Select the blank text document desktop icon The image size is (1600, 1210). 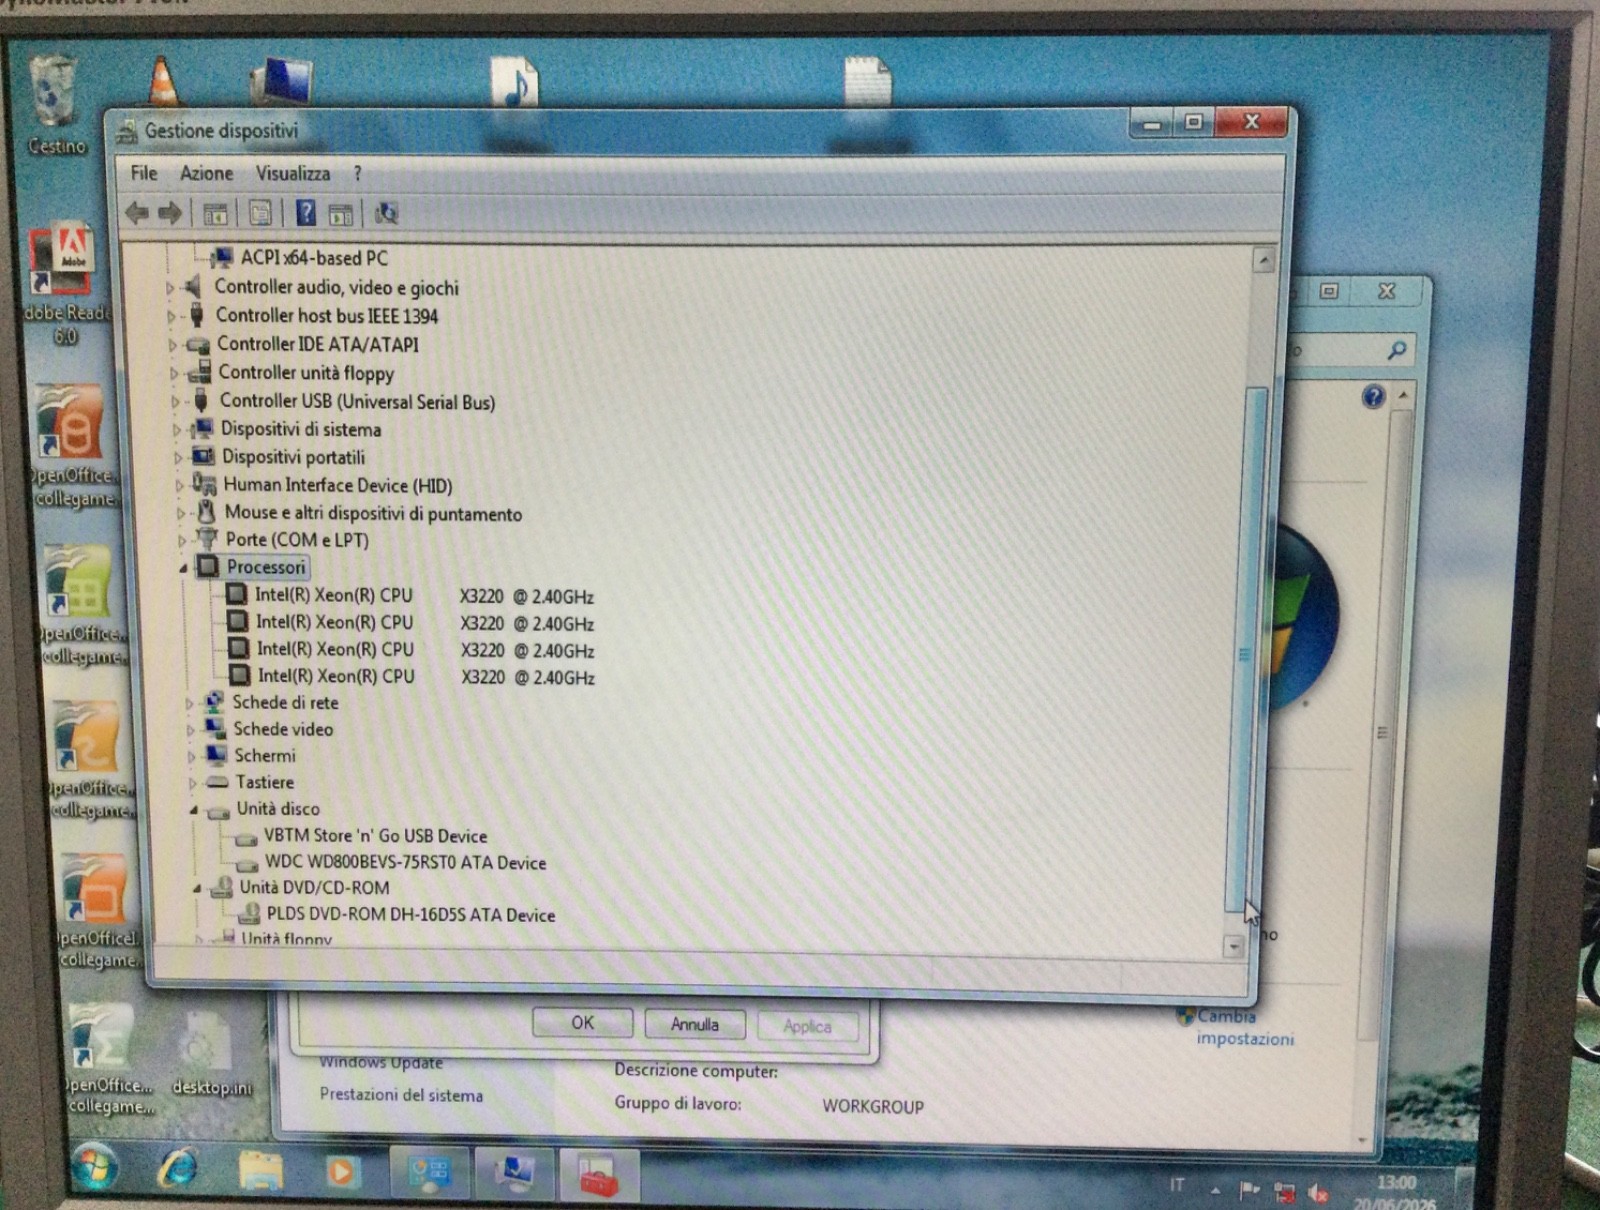(867, 80)
